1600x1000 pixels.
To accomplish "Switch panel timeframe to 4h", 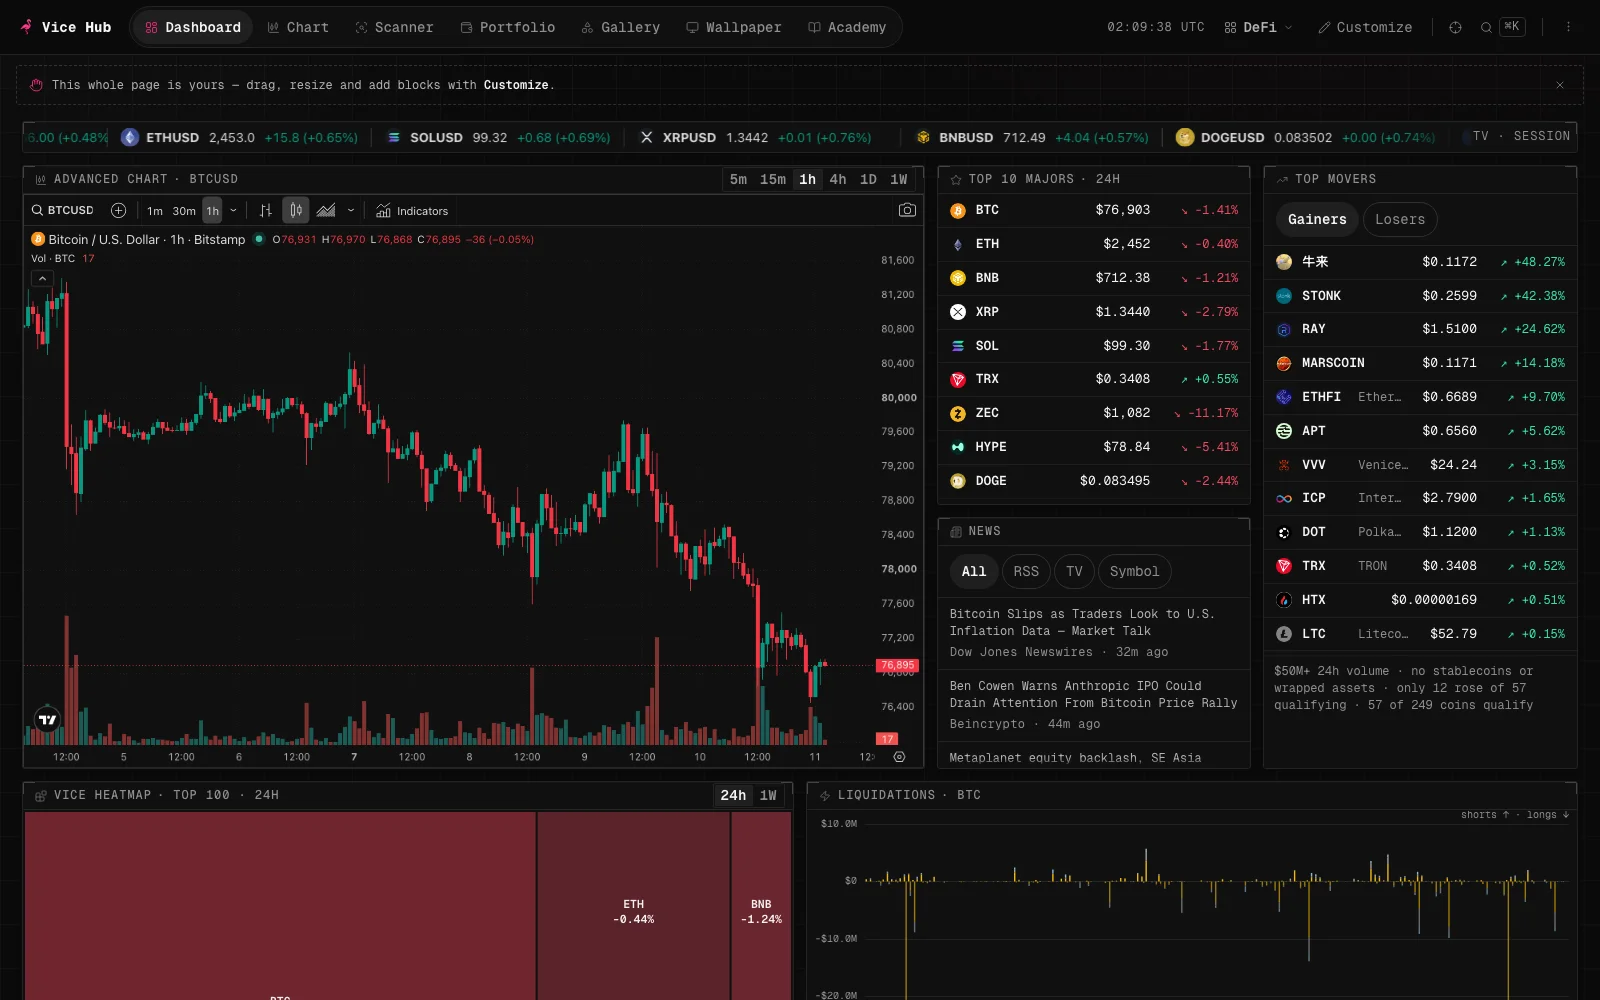I will pos(838,179).
